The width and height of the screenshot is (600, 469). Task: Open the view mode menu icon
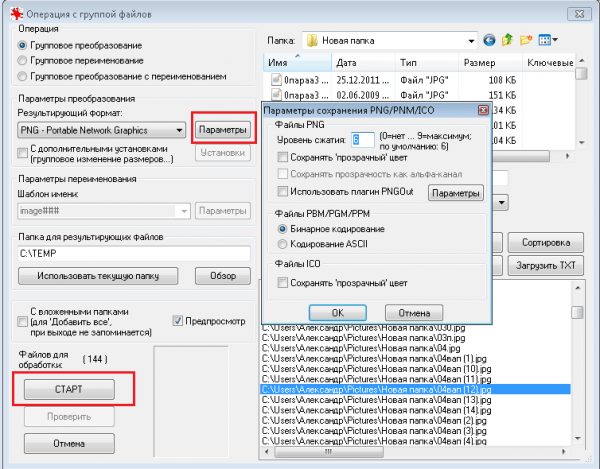coord(547,41)
